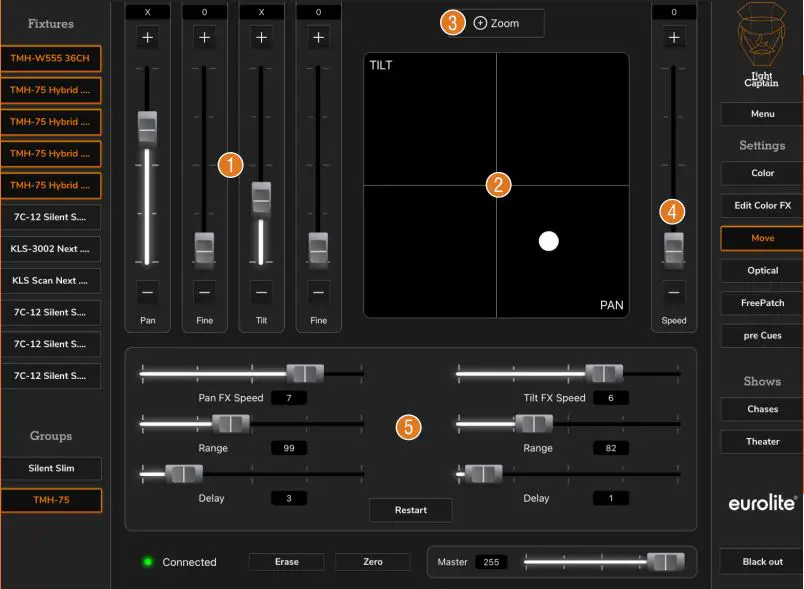Click the Erase button
804x589 pixels.
[x=287, y=562]
